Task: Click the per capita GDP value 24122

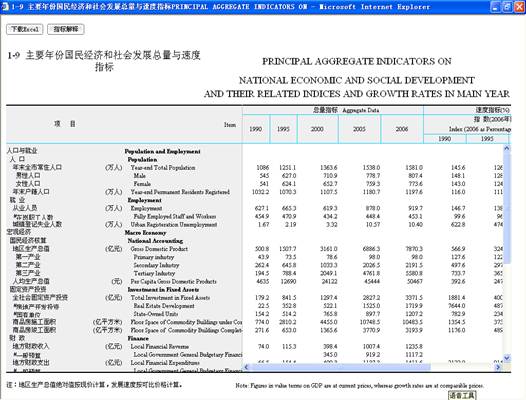Action: [x=330, y=282]
